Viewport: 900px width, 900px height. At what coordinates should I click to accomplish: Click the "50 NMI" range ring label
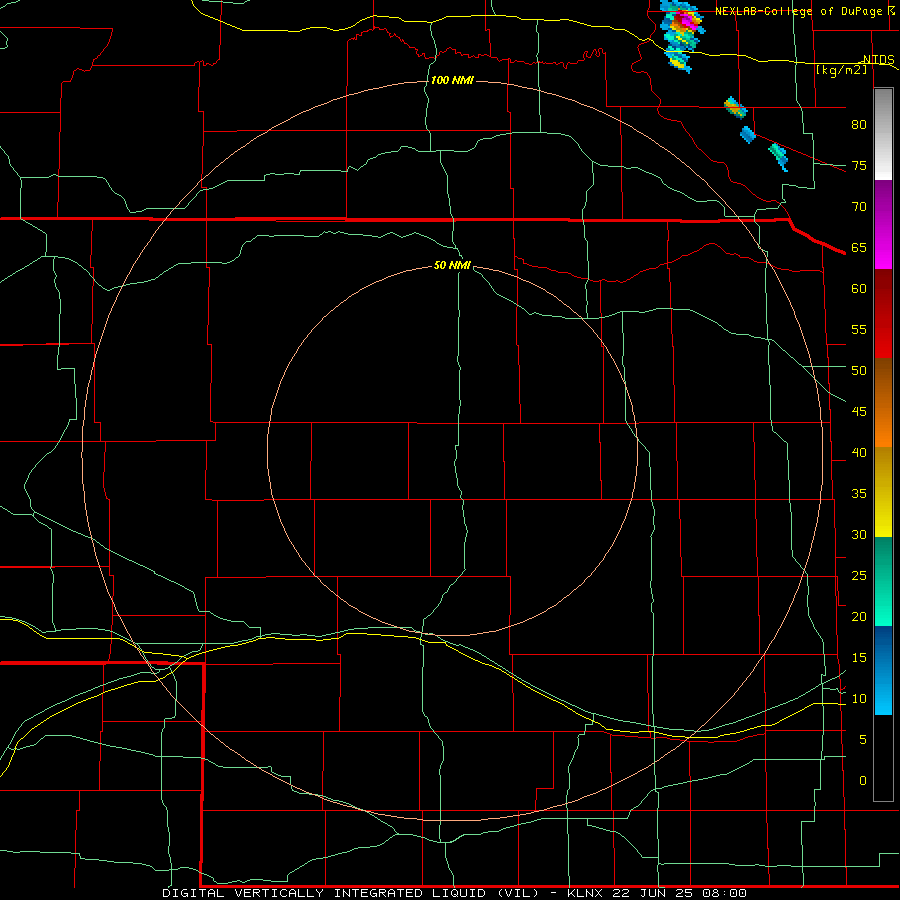452,265
